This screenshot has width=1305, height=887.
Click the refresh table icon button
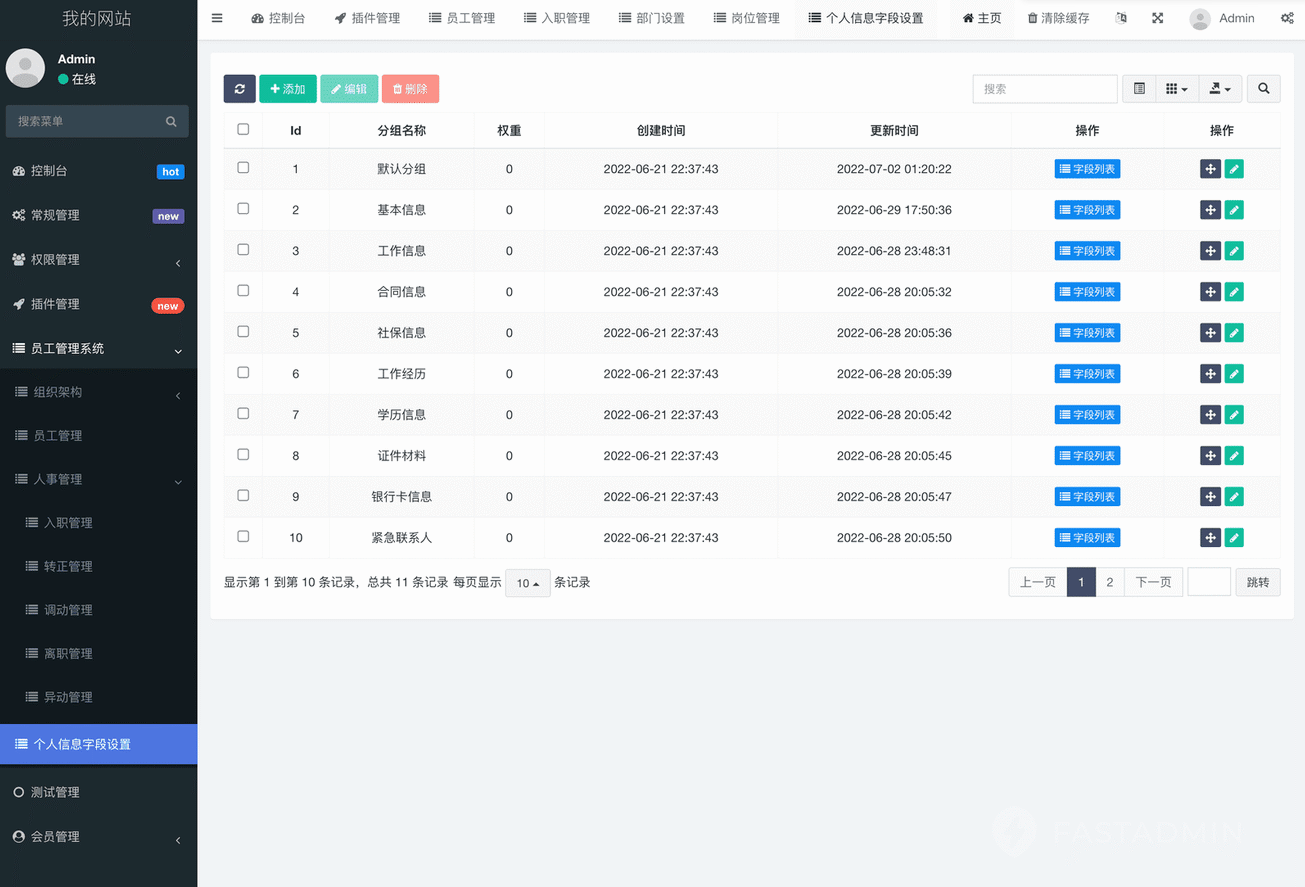point(240,89)
